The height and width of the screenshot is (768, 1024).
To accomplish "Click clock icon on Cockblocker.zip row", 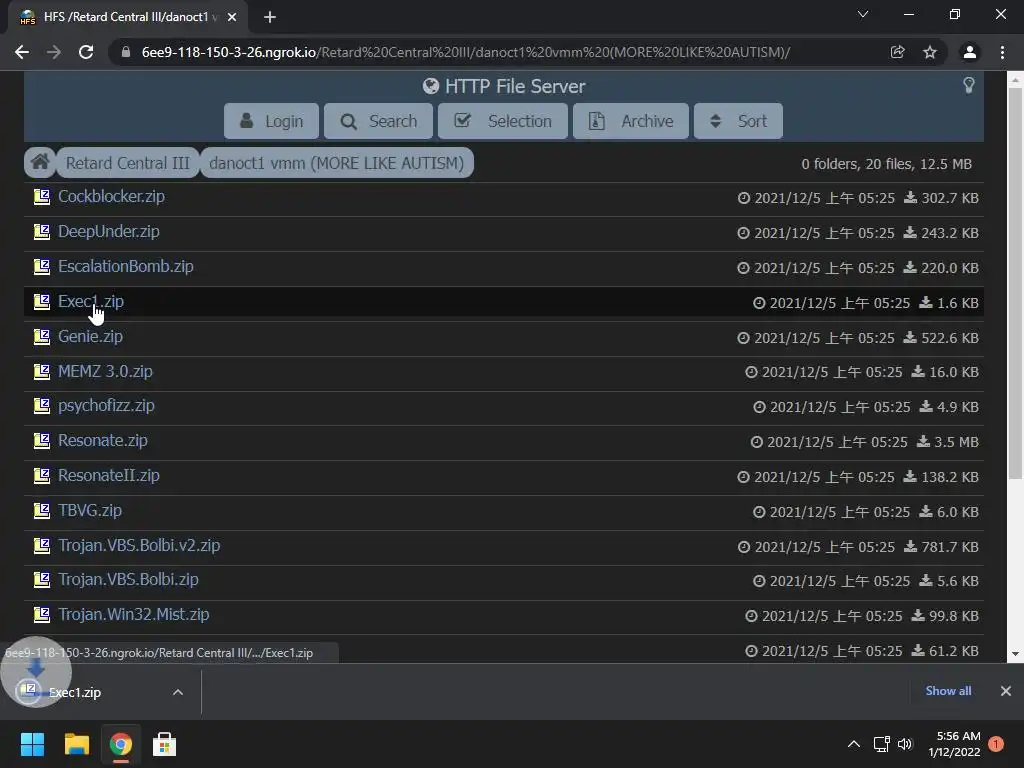I will (x=744, y=198).
